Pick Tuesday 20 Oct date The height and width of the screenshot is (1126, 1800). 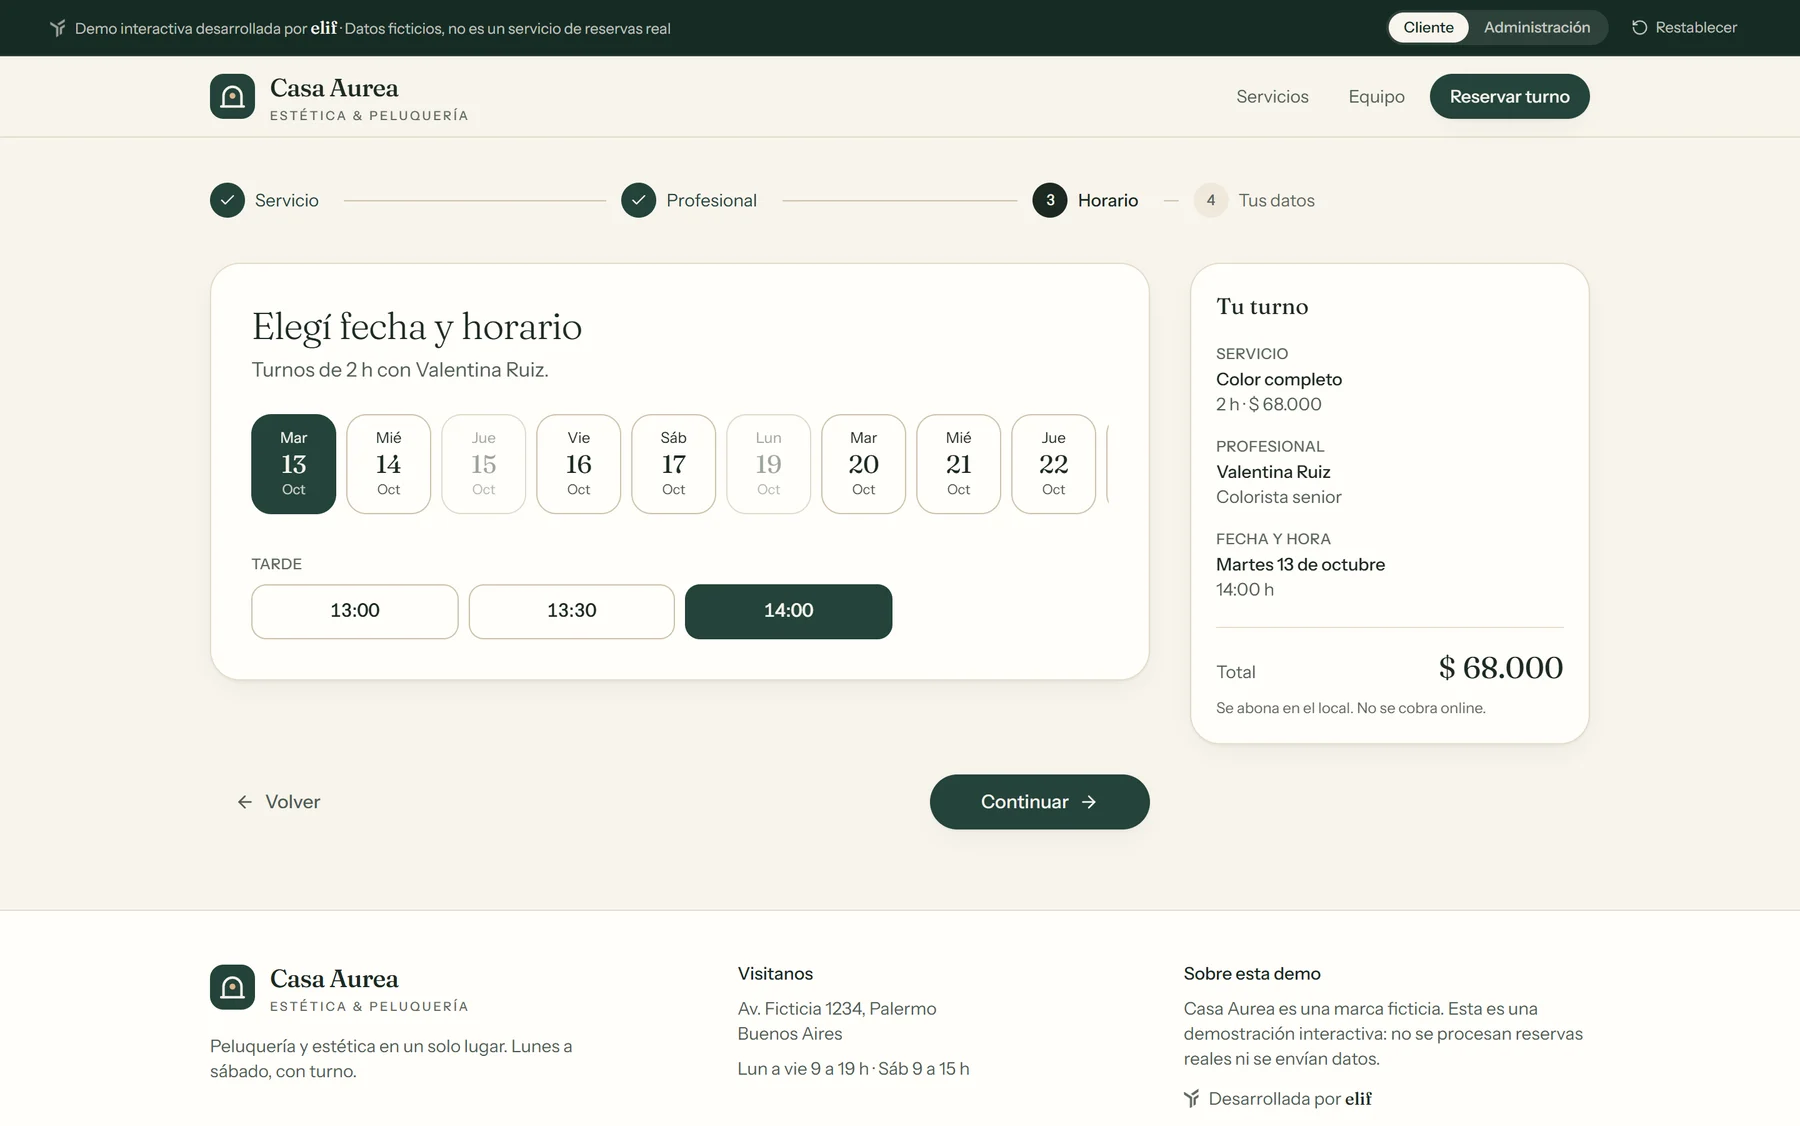(863, 464)
